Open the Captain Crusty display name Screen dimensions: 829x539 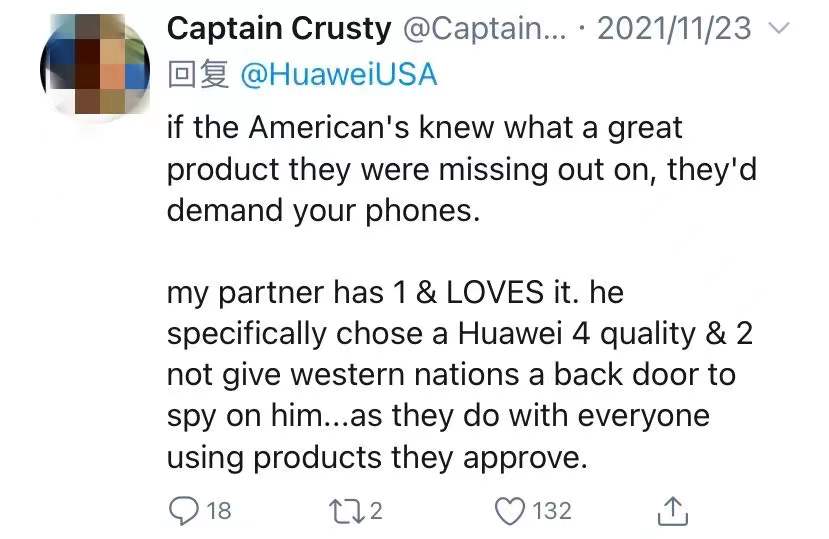coord(279,28)
